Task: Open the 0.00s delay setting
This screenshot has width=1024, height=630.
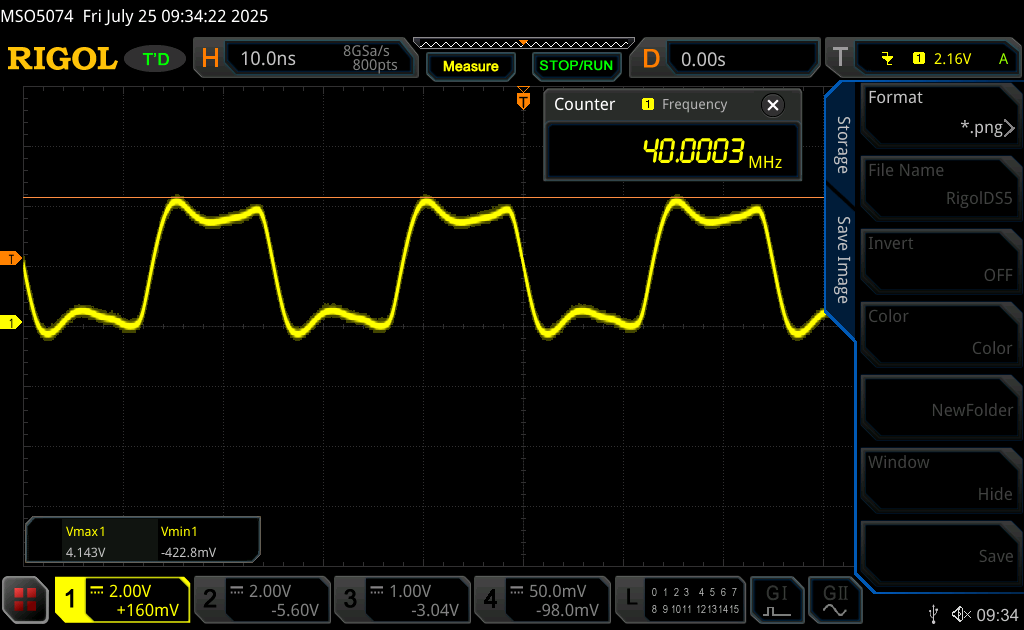Action: tap(703, 59)
